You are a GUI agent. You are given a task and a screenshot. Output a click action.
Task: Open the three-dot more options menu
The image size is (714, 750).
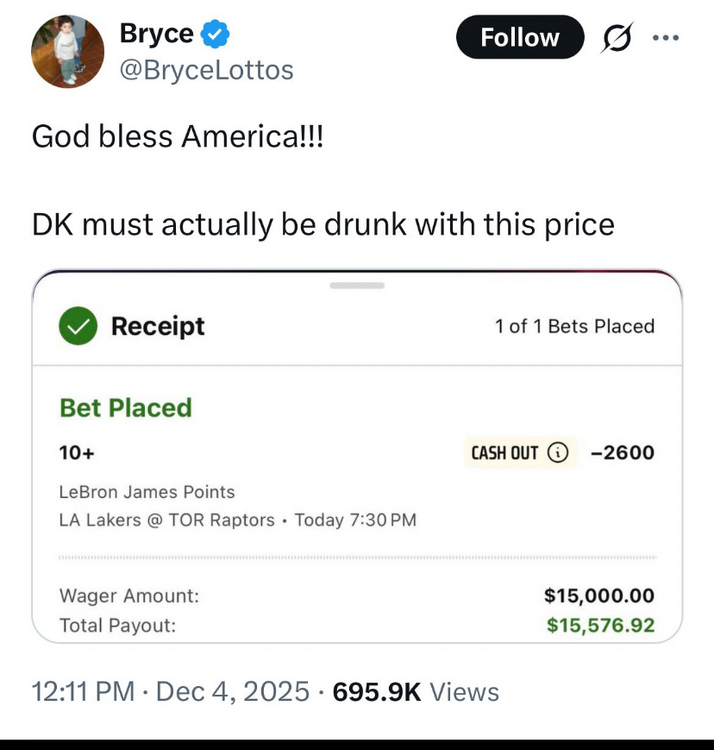[x=664, y=38]
